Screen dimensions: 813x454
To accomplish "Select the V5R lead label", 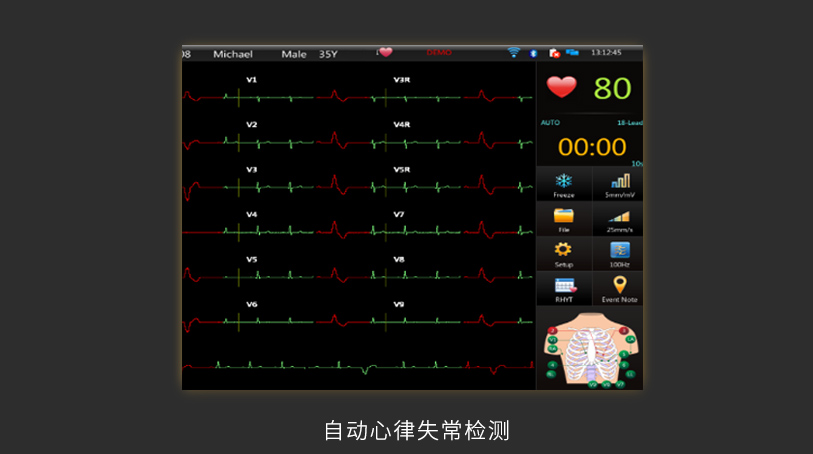I will click(x=402, y=169).
